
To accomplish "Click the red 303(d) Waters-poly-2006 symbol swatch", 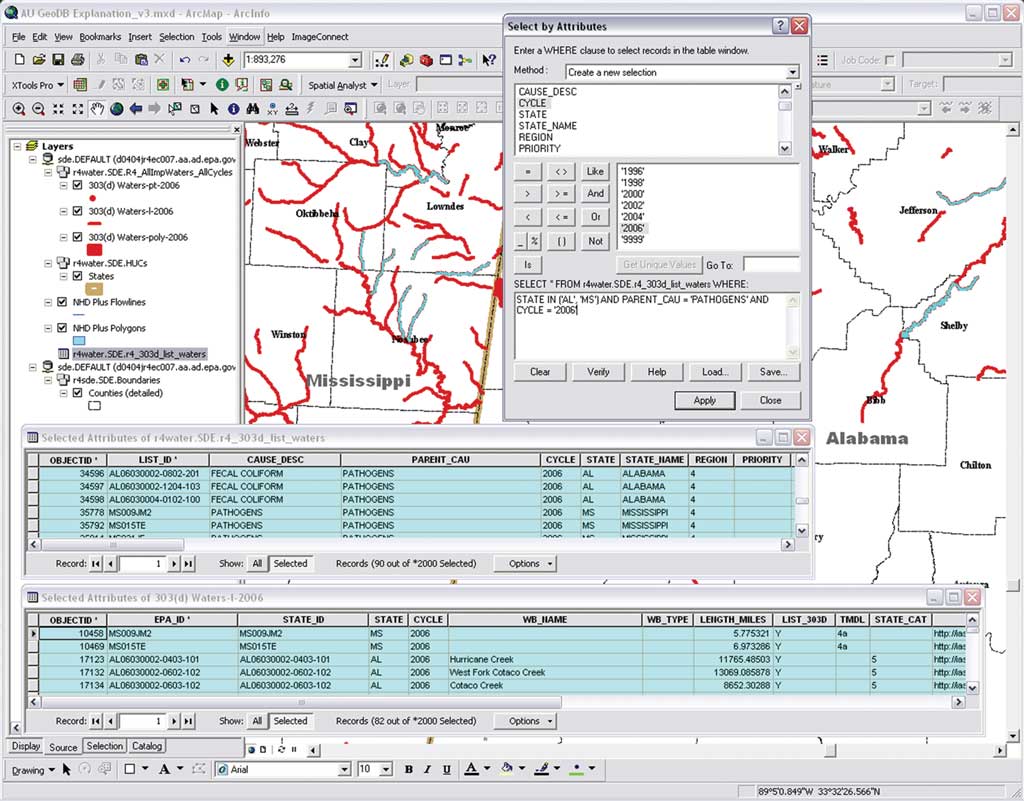I will pyautogui.click(x=94, y=249).
